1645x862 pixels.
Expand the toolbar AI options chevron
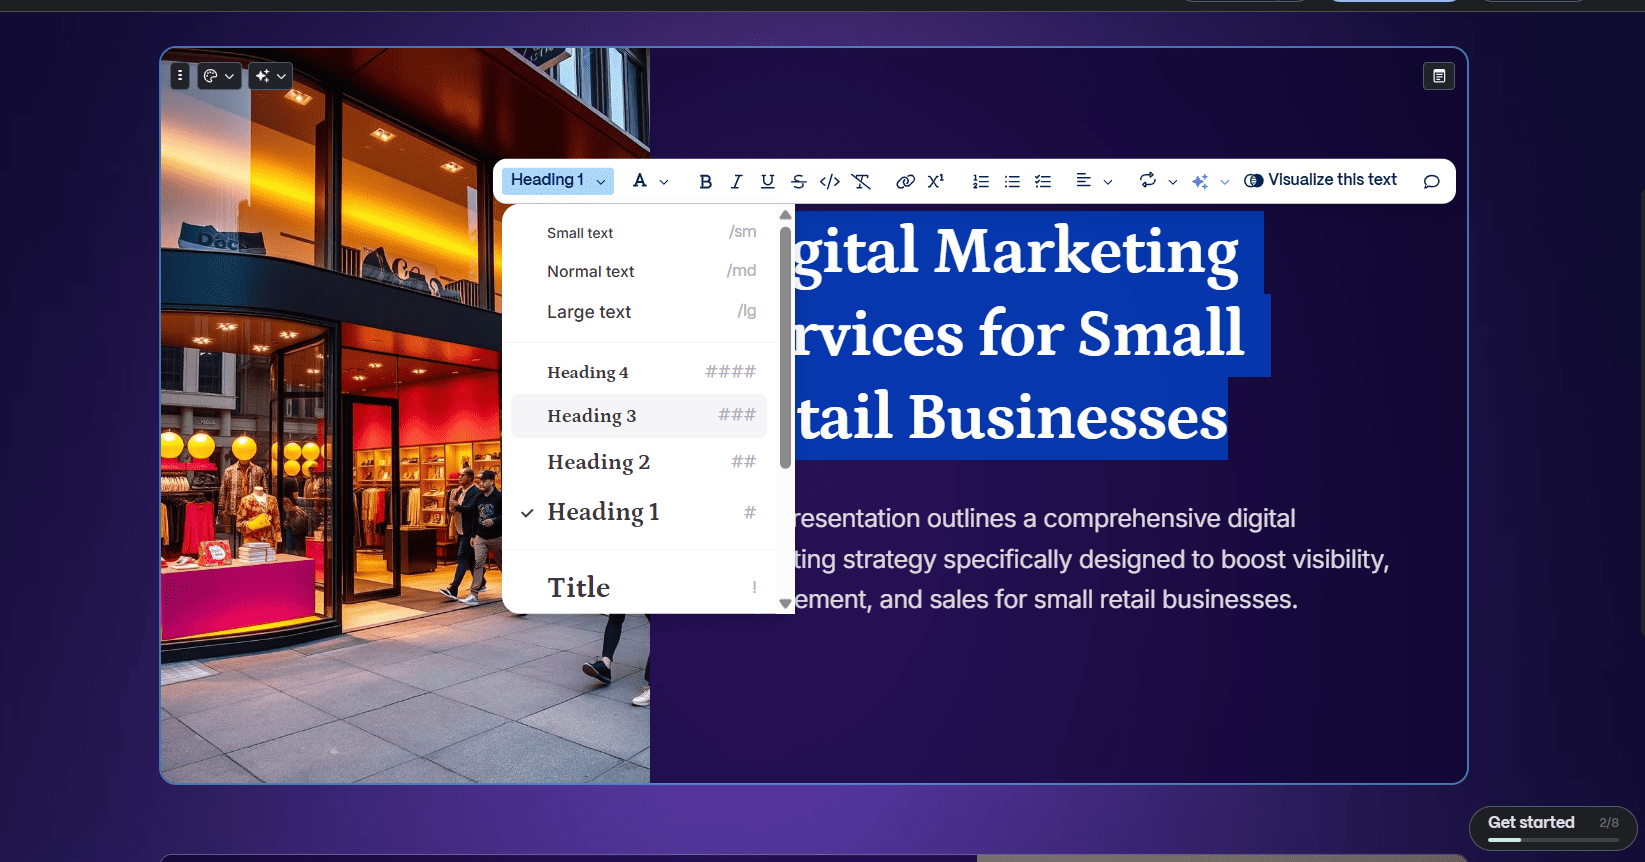pos(1225,182)
